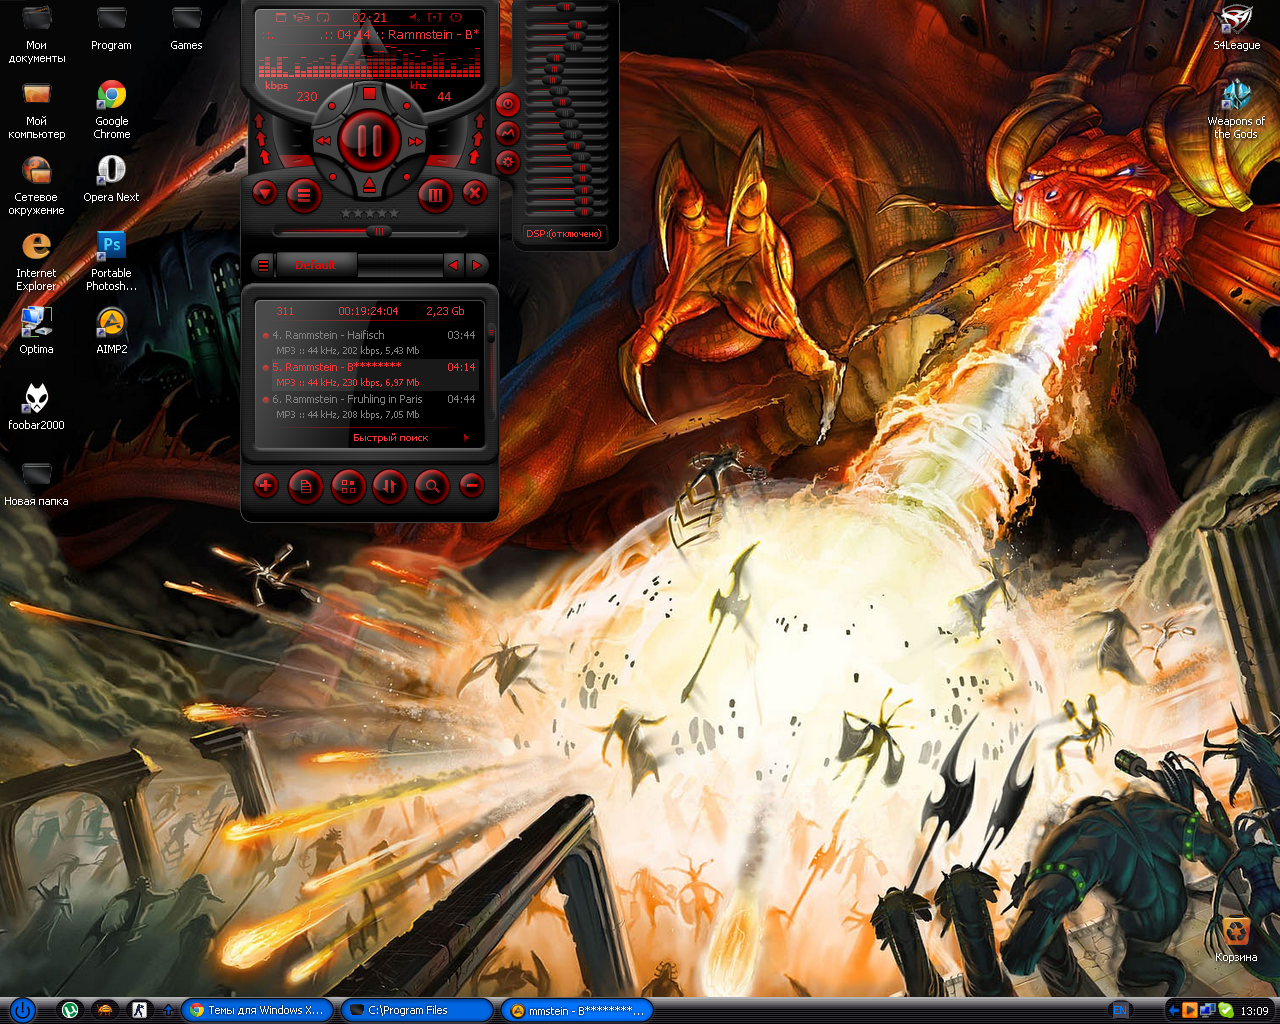Click the bracketed dot icon in display
The height and width of the screenshot is (1024, 1280).
[435, 18]
